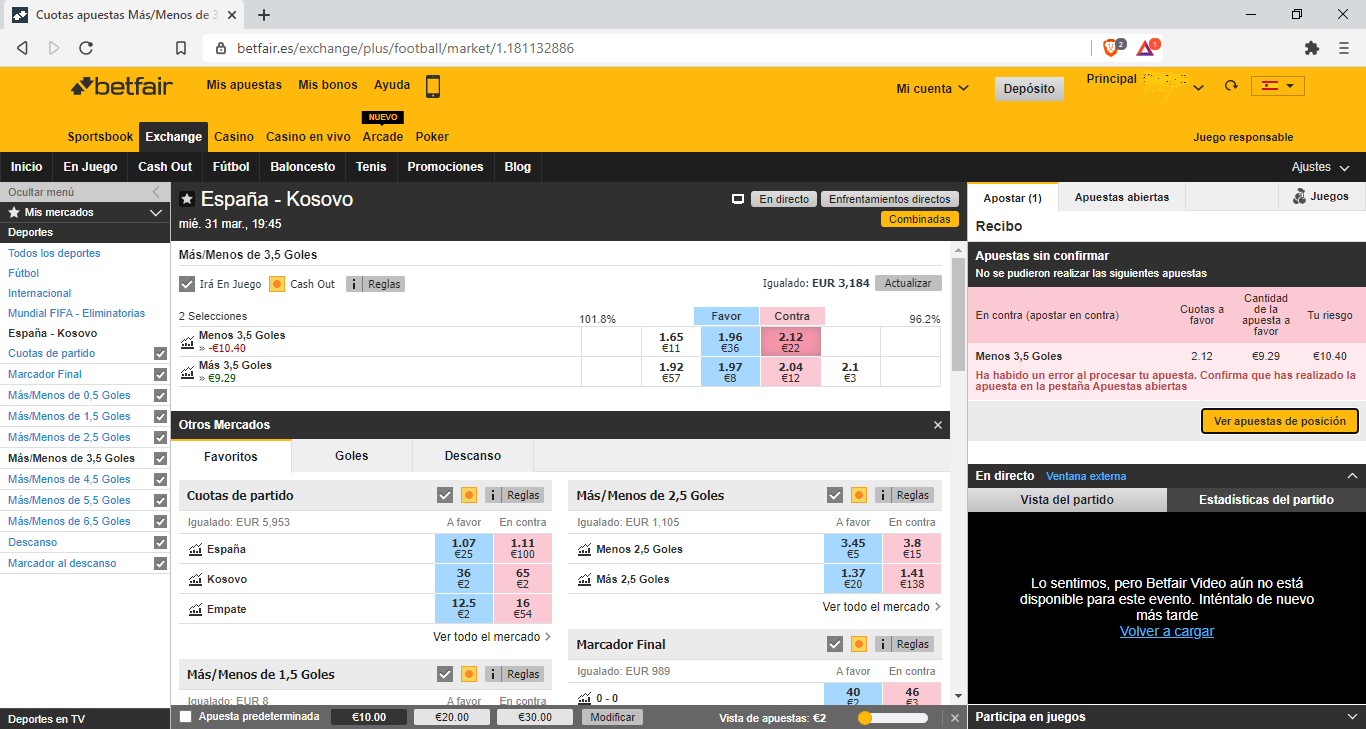The image size is (1366, 729).
Task: Switch to the Goles tab
Action: 352,456
